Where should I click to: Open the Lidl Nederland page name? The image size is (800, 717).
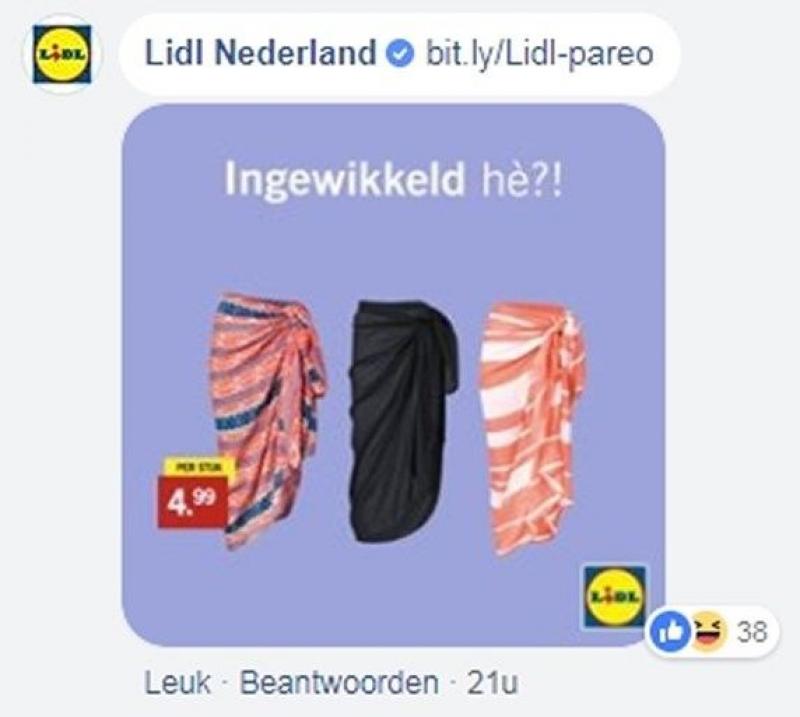pos(261,54)
